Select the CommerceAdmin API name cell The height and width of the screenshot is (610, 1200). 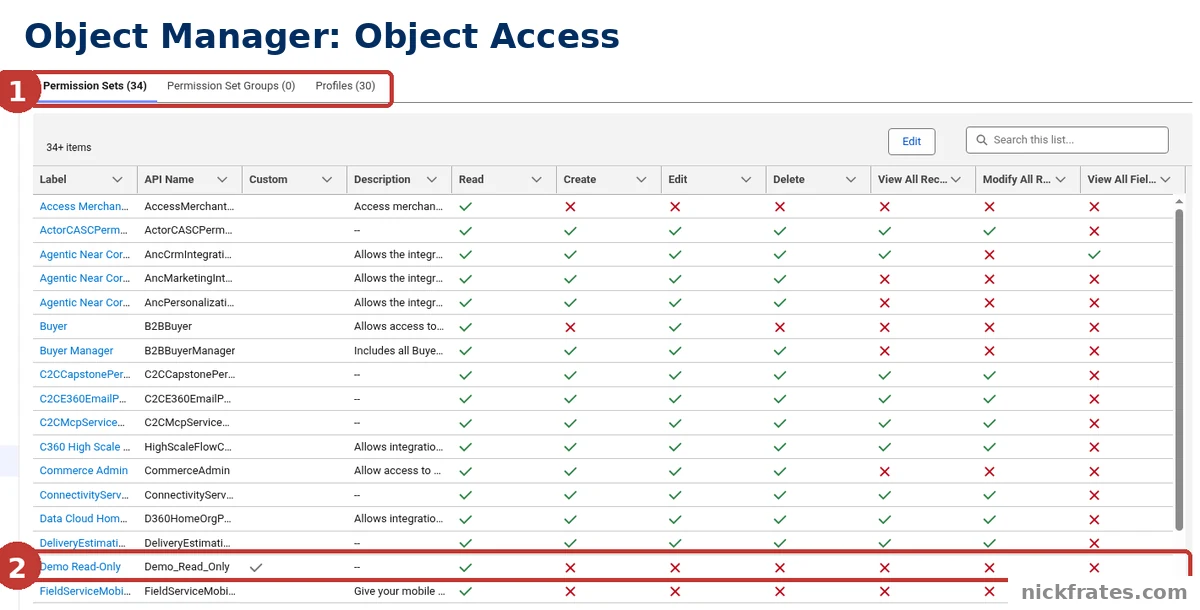tap(187, 471)
